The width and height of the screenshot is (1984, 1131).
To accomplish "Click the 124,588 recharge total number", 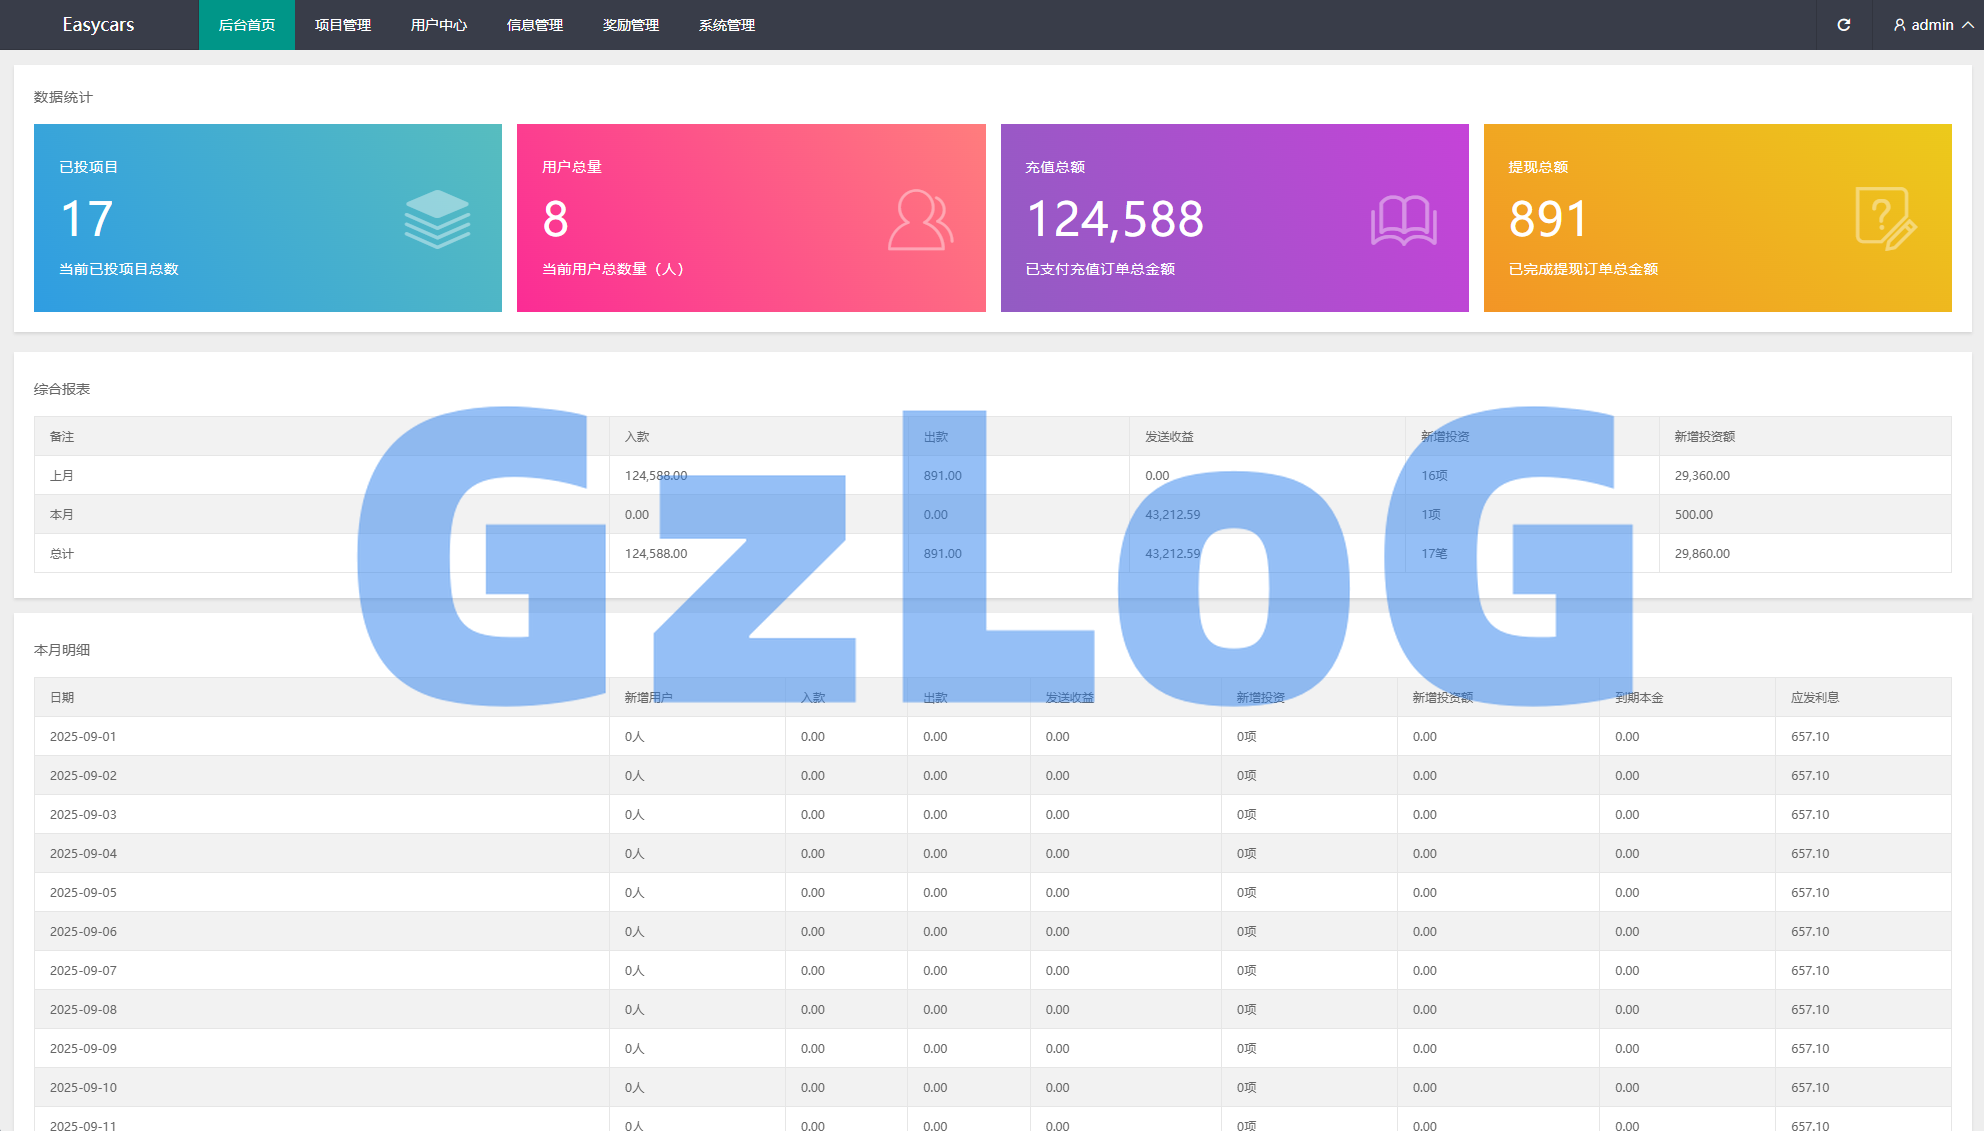I will [x=1115, y=219].
